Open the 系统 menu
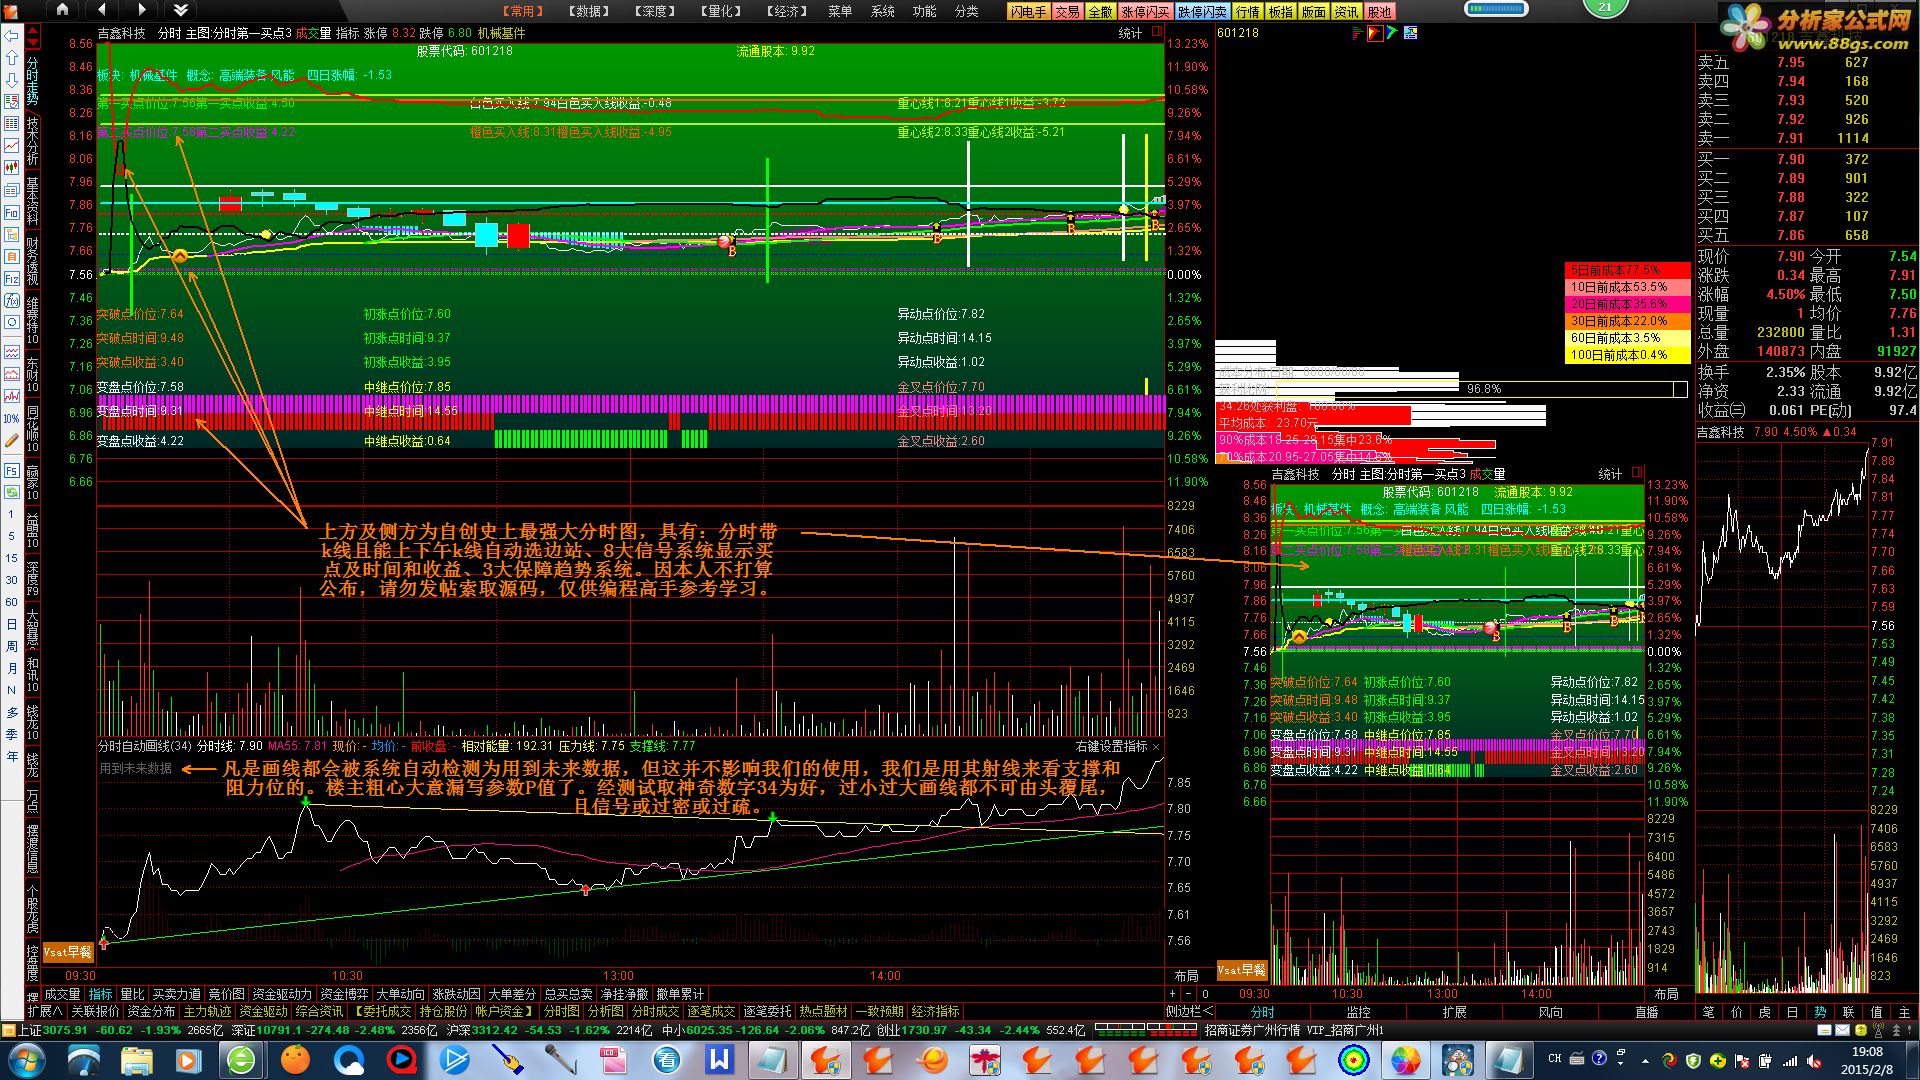The width and height of the screenshot is (1920, 1080). tap(883, 11)
